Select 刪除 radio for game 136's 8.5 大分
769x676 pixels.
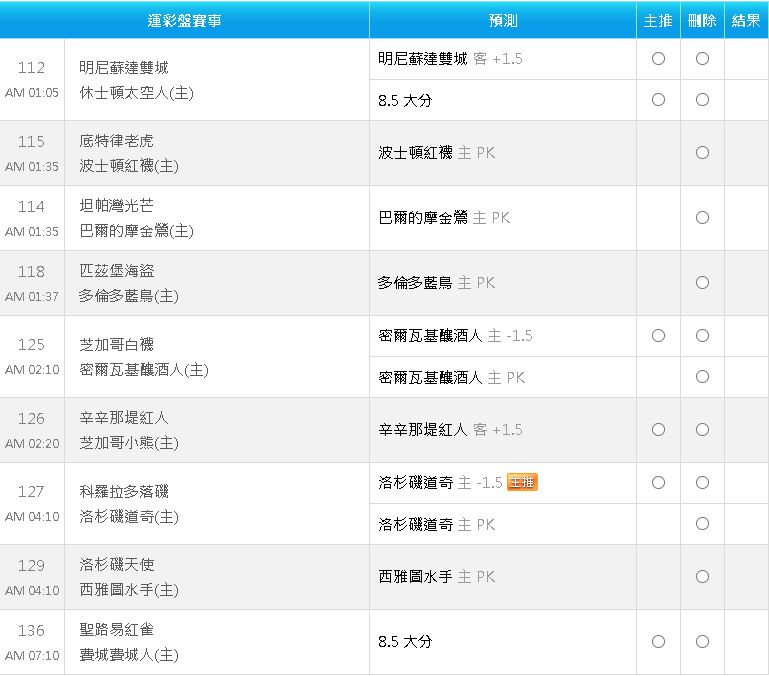[x=702, y=642]
